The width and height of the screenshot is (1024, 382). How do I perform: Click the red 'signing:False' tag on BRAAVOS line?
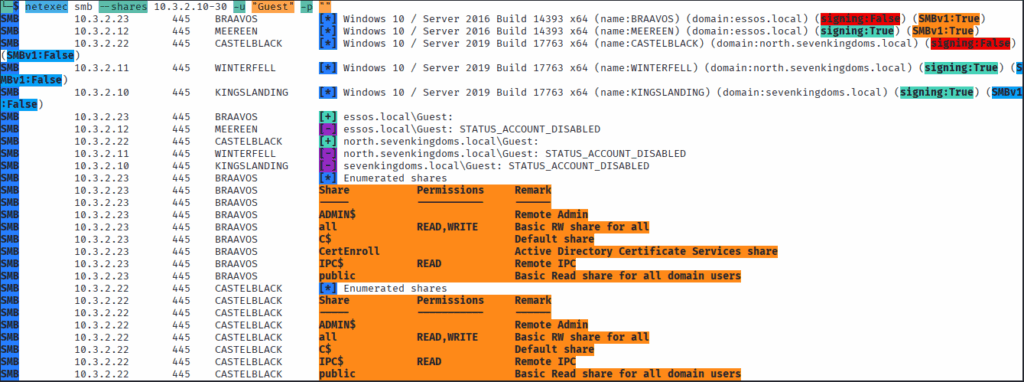861,19
